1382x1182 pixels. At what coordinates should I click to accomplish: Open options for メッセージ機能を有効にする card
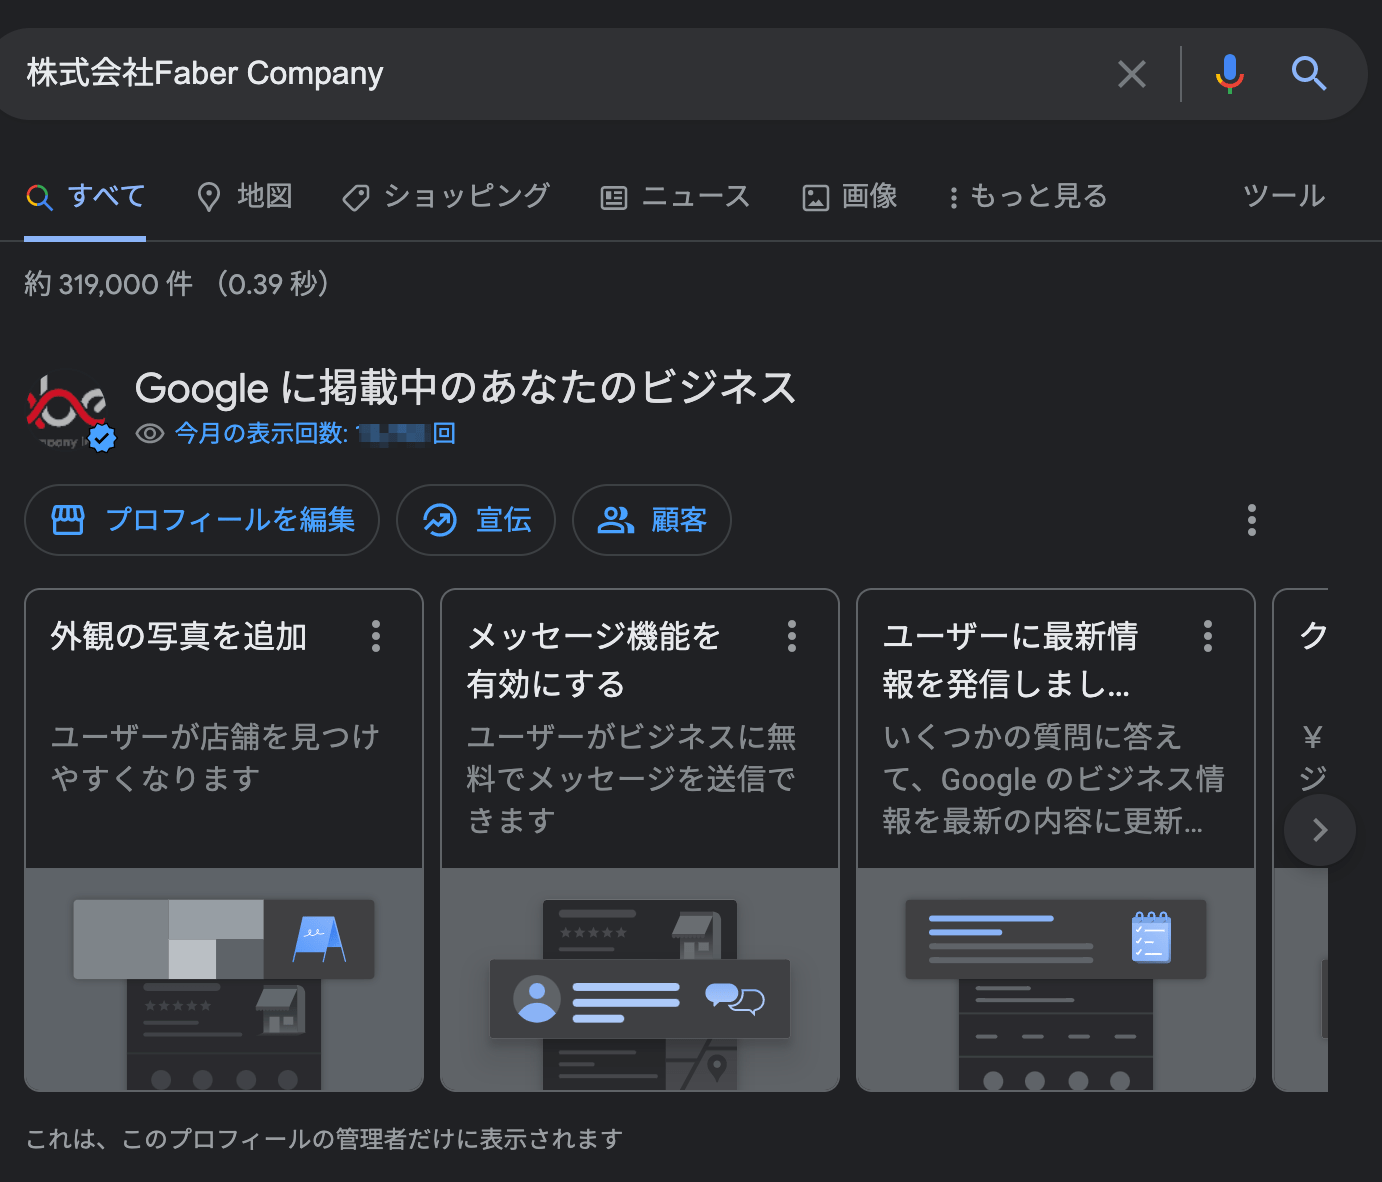click(792, 636)
